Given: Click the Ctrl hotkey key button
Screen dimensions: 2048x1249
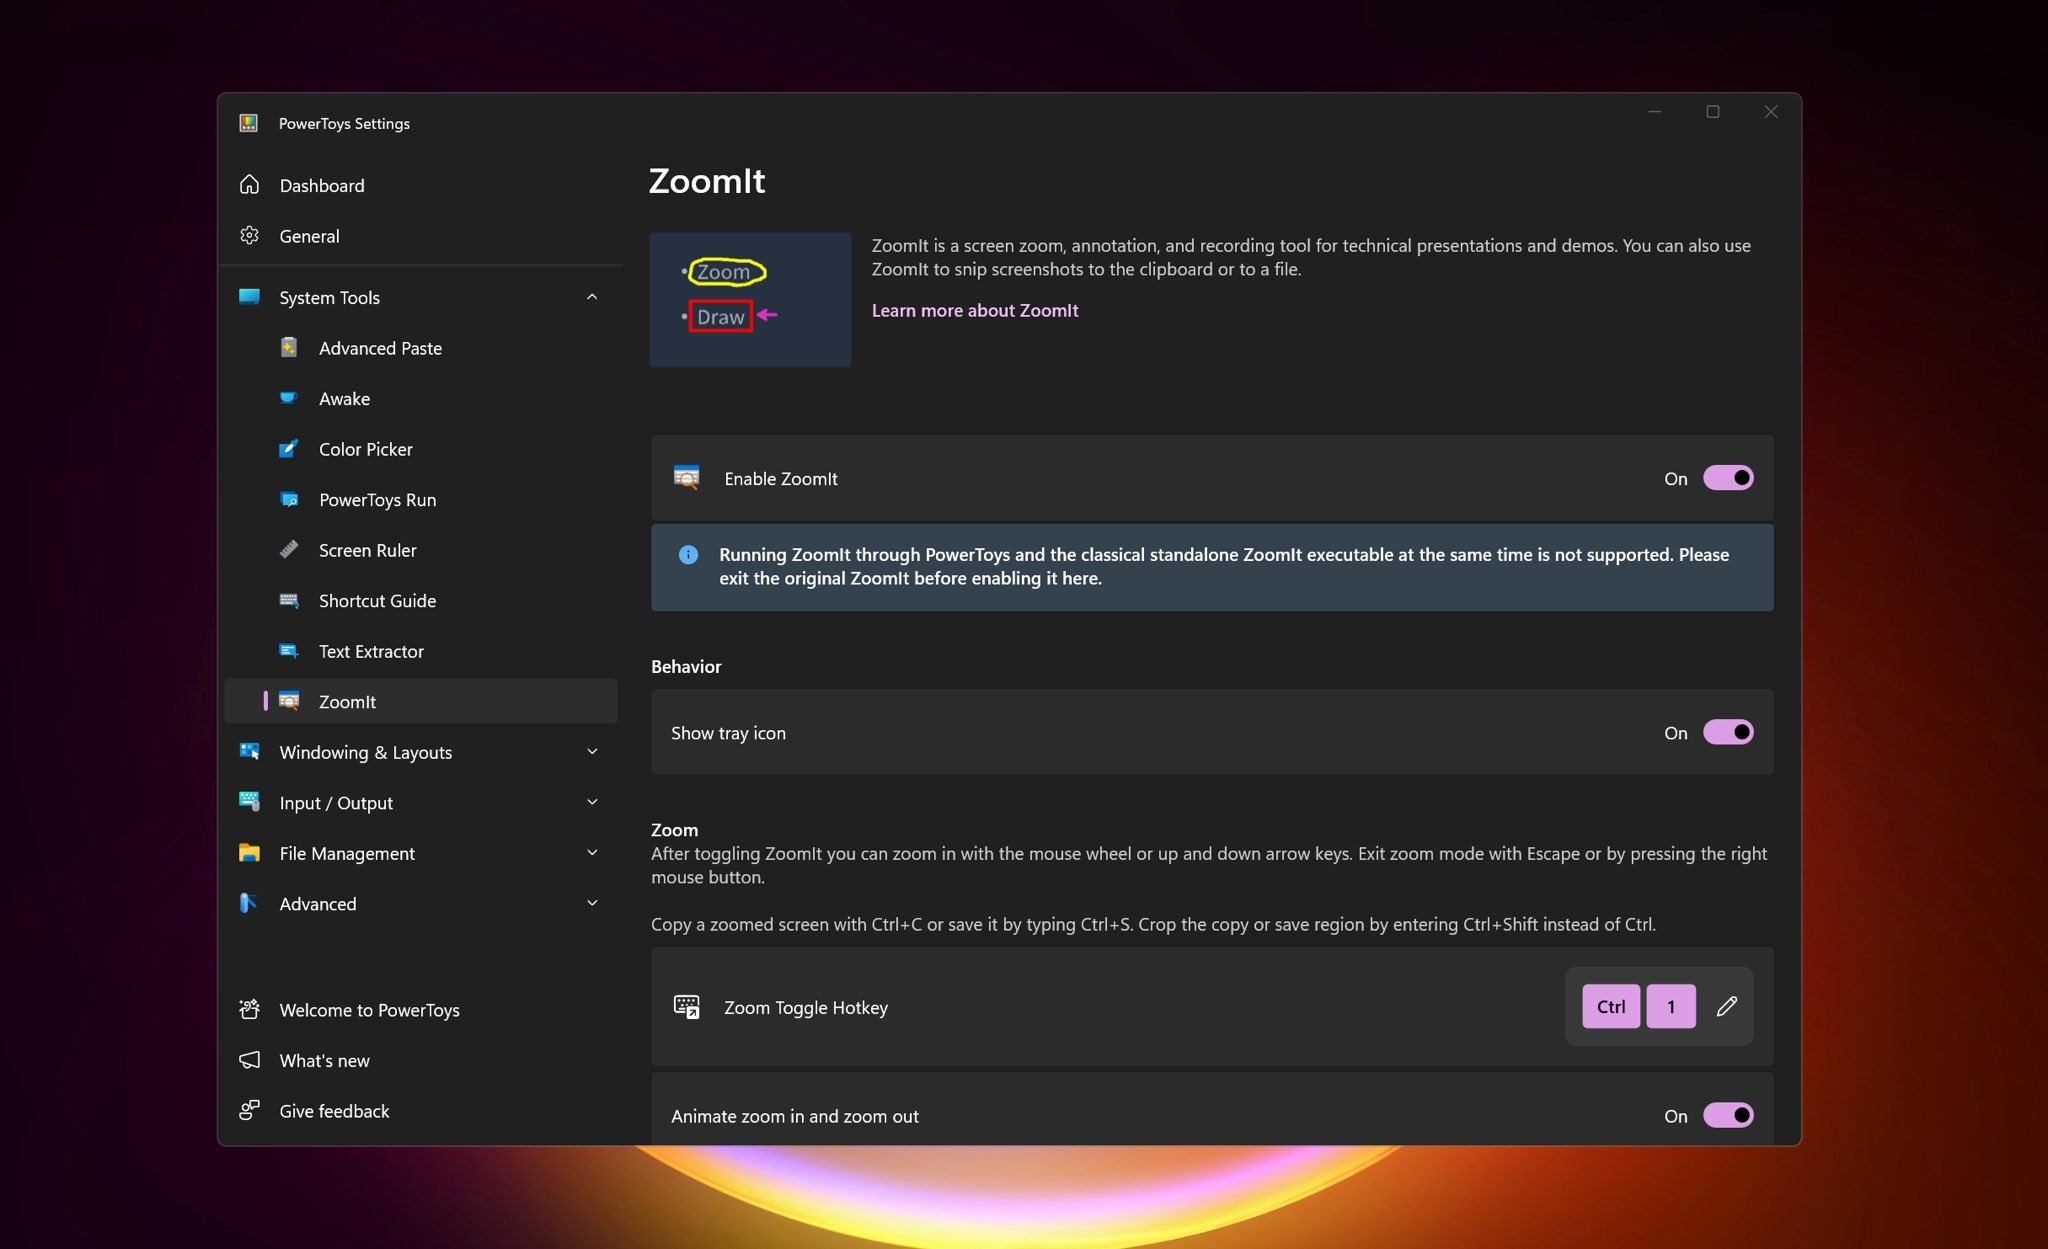Looking at the screenshot, I should point(1611,1006).
